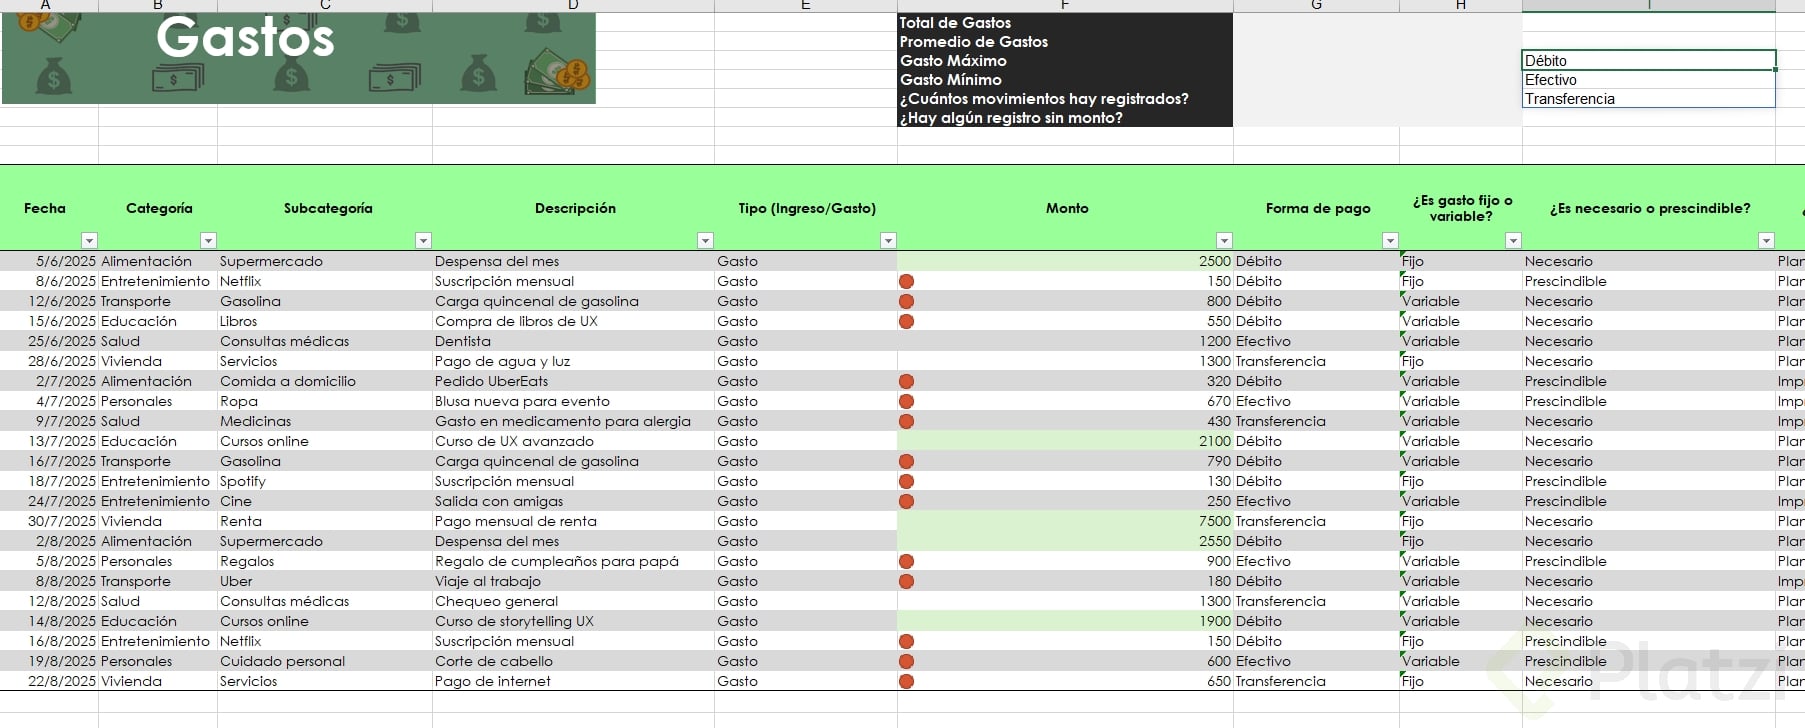Select the Transferencia list cell at top right
The width and height of the screenshot is (1805, 728).
pyautogui.click(x=1649, y=99)
